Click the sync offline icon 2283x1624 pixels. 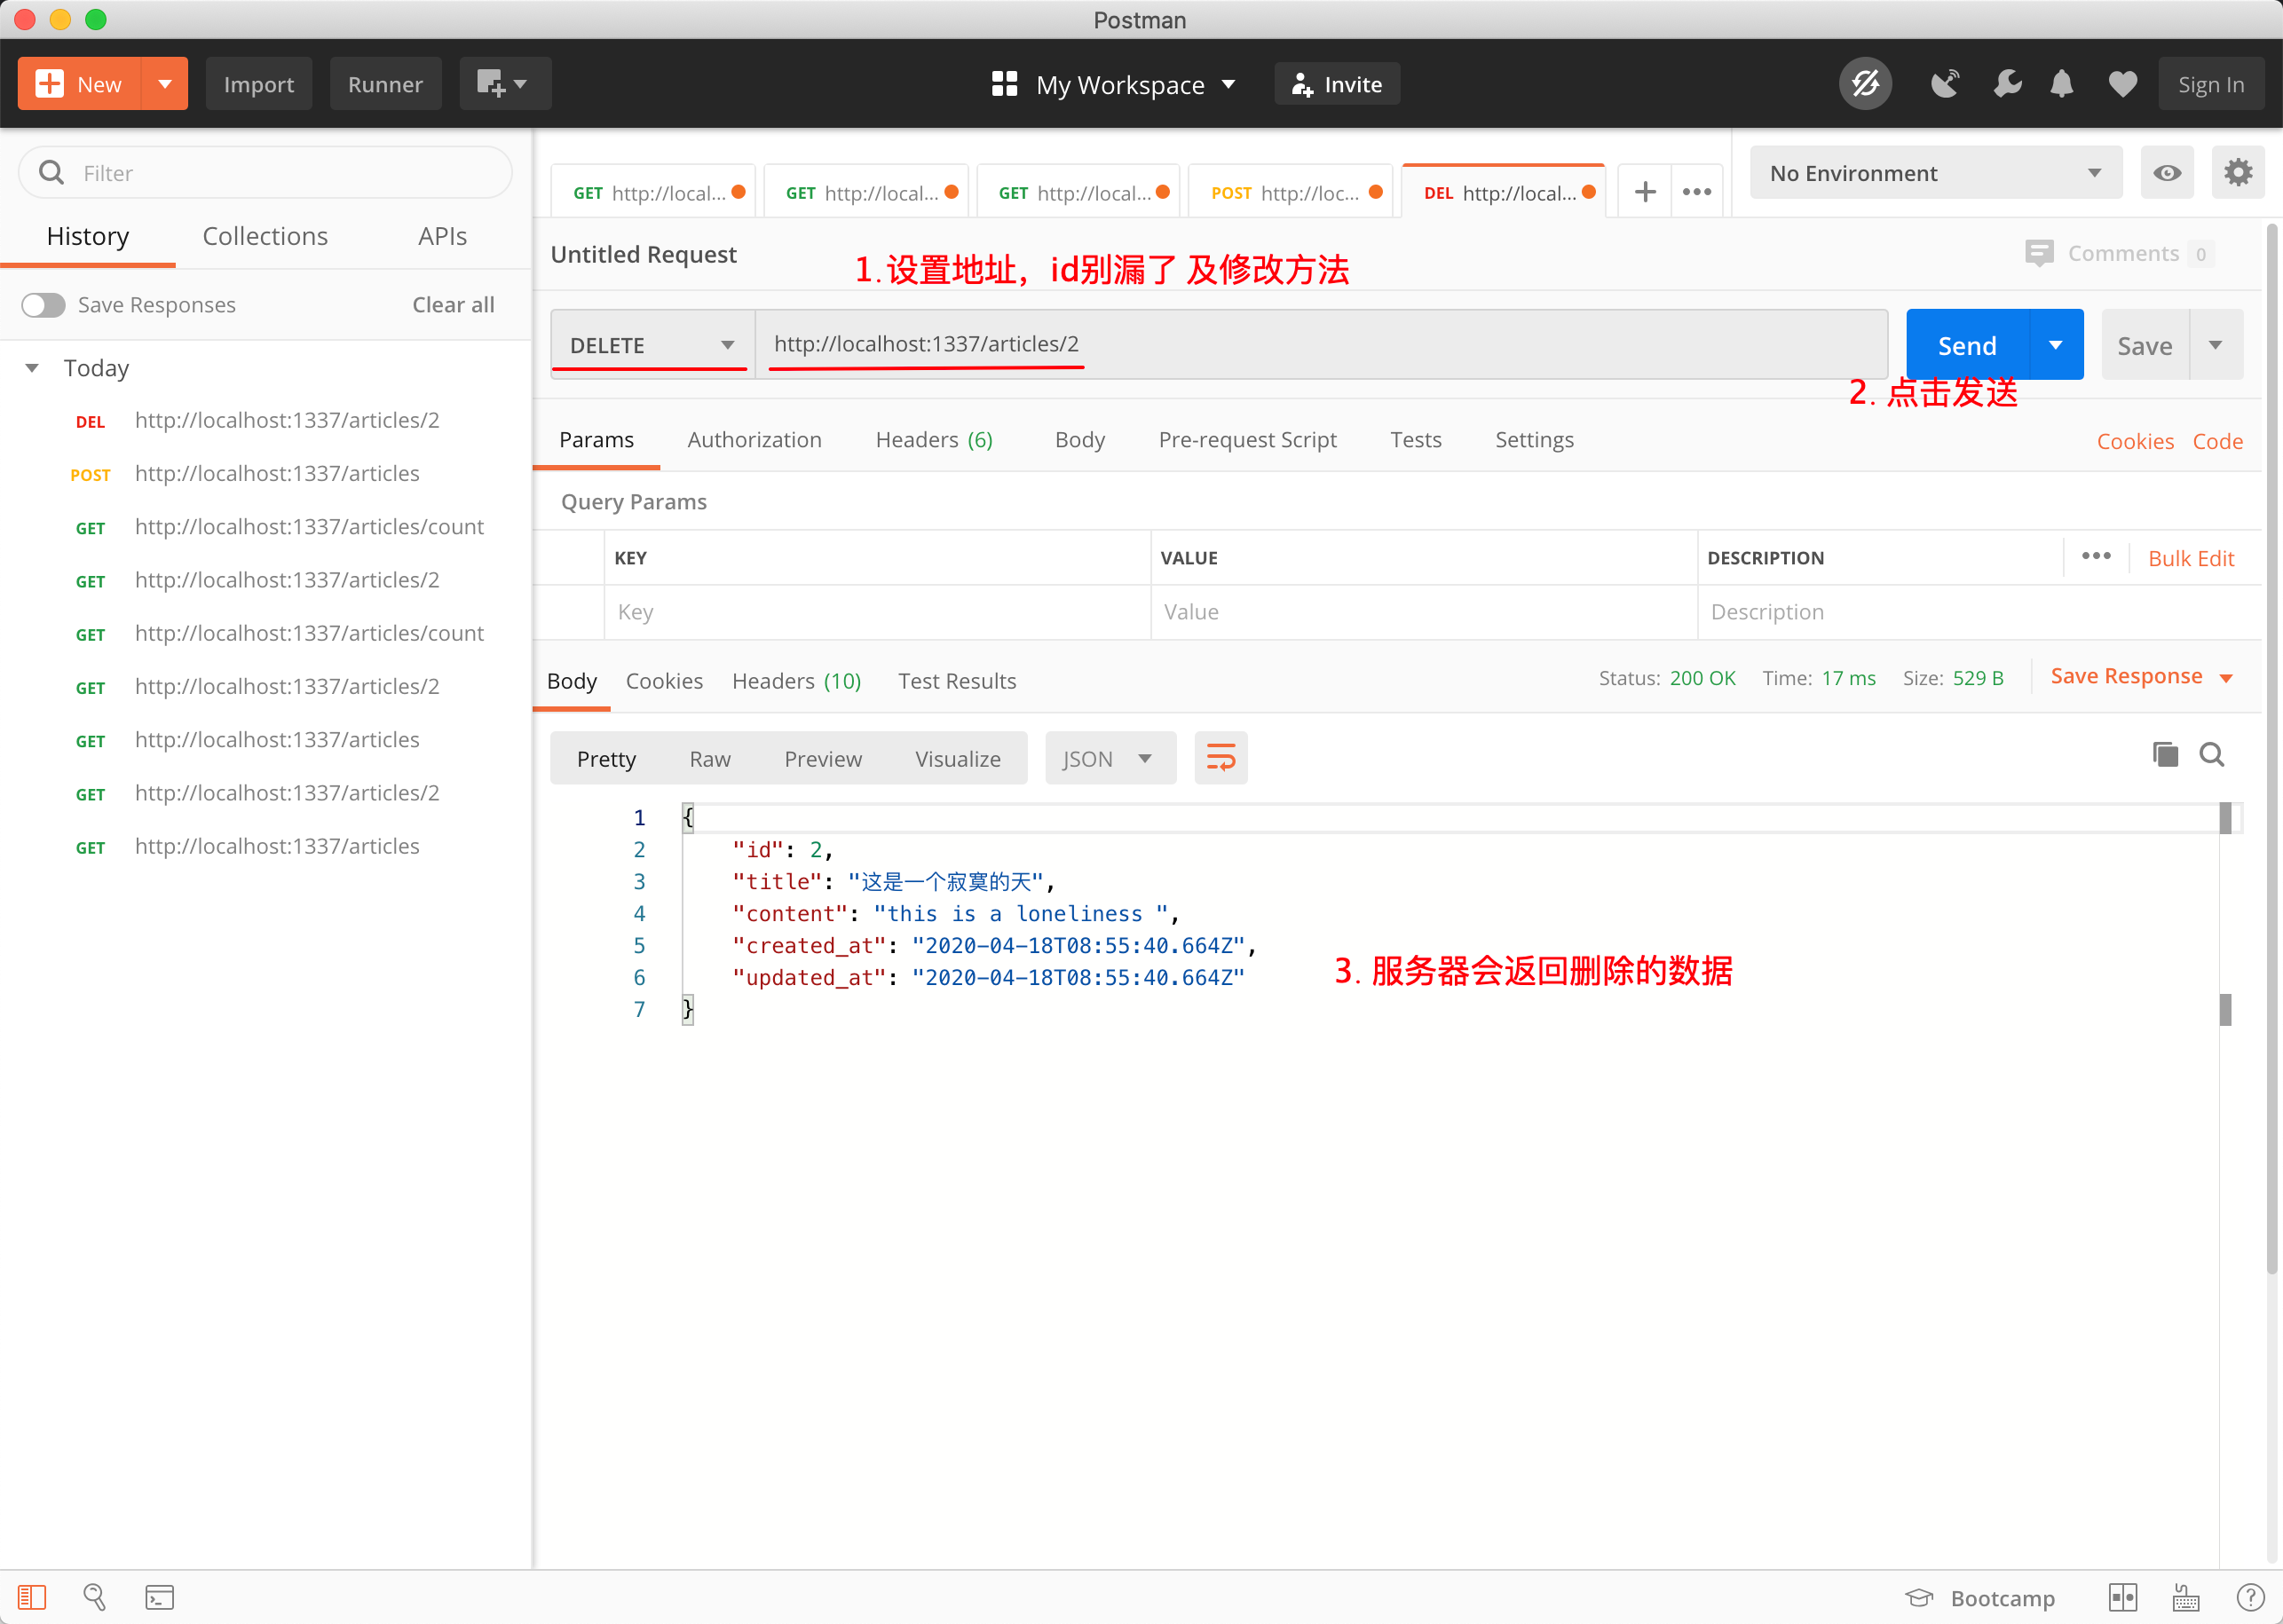[1865, 84]
